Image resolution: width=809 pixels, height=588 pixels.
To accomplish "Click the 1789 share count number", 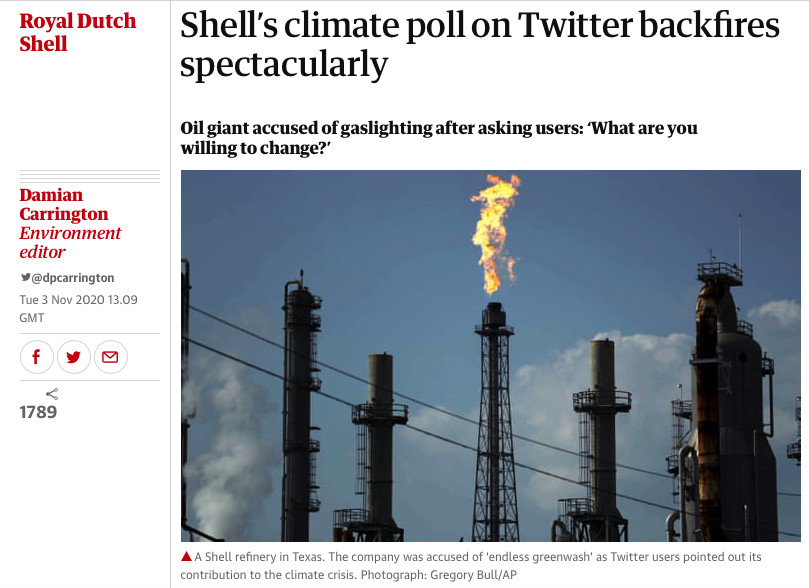I will tap(38, 412).
